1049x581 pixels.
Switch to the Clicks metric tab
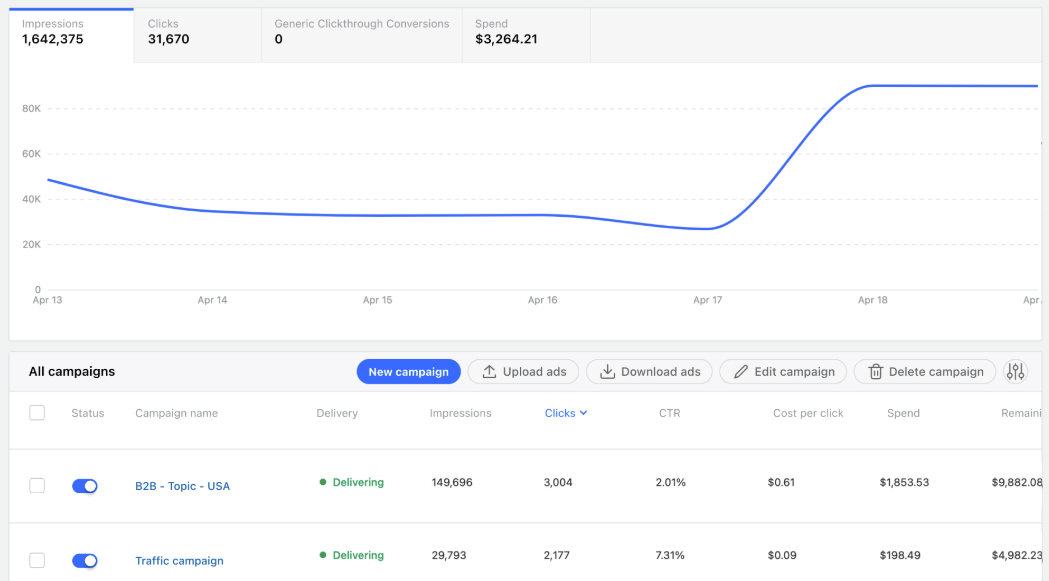[x=196, y=32]
